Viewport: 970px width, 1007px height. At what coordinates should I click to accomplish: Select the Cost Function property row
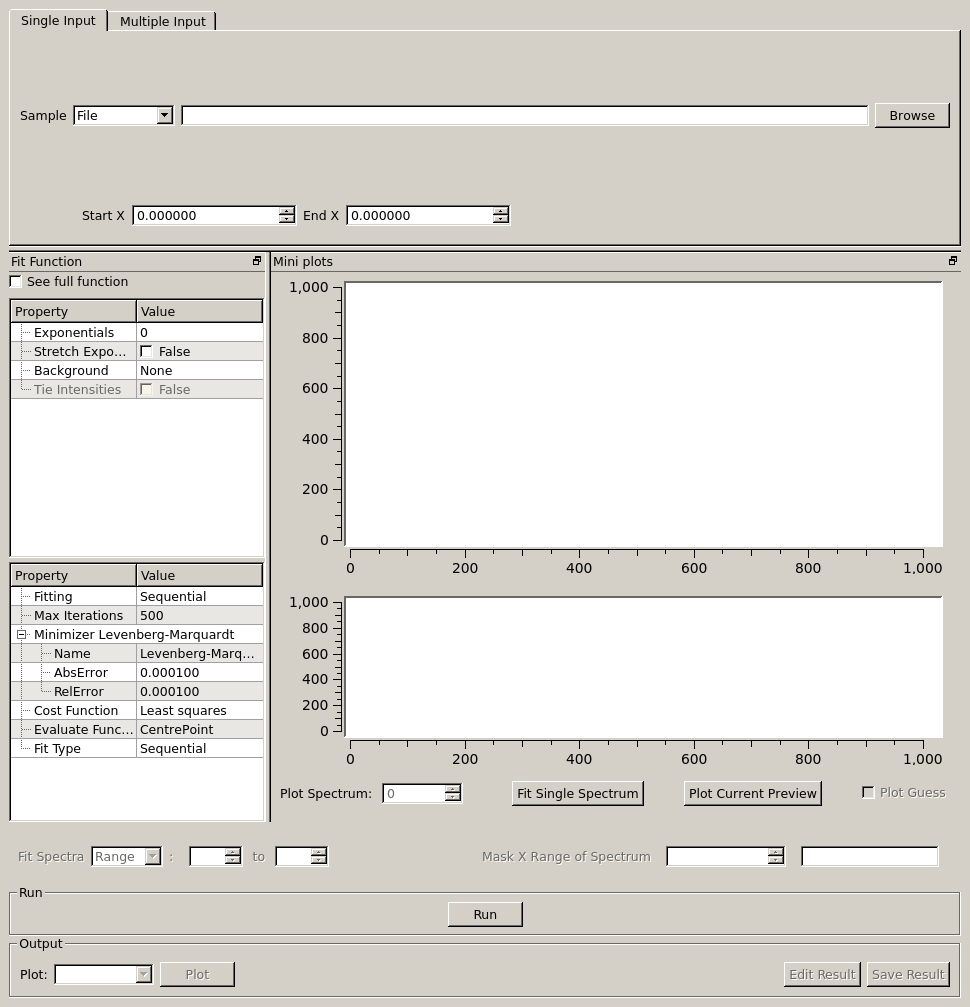[76, 711]
